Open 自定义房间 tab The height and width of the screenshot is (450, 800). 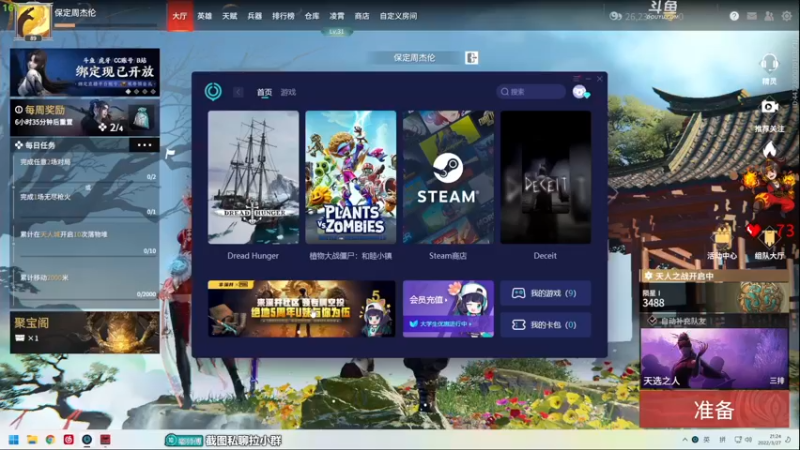coord(398,16)
